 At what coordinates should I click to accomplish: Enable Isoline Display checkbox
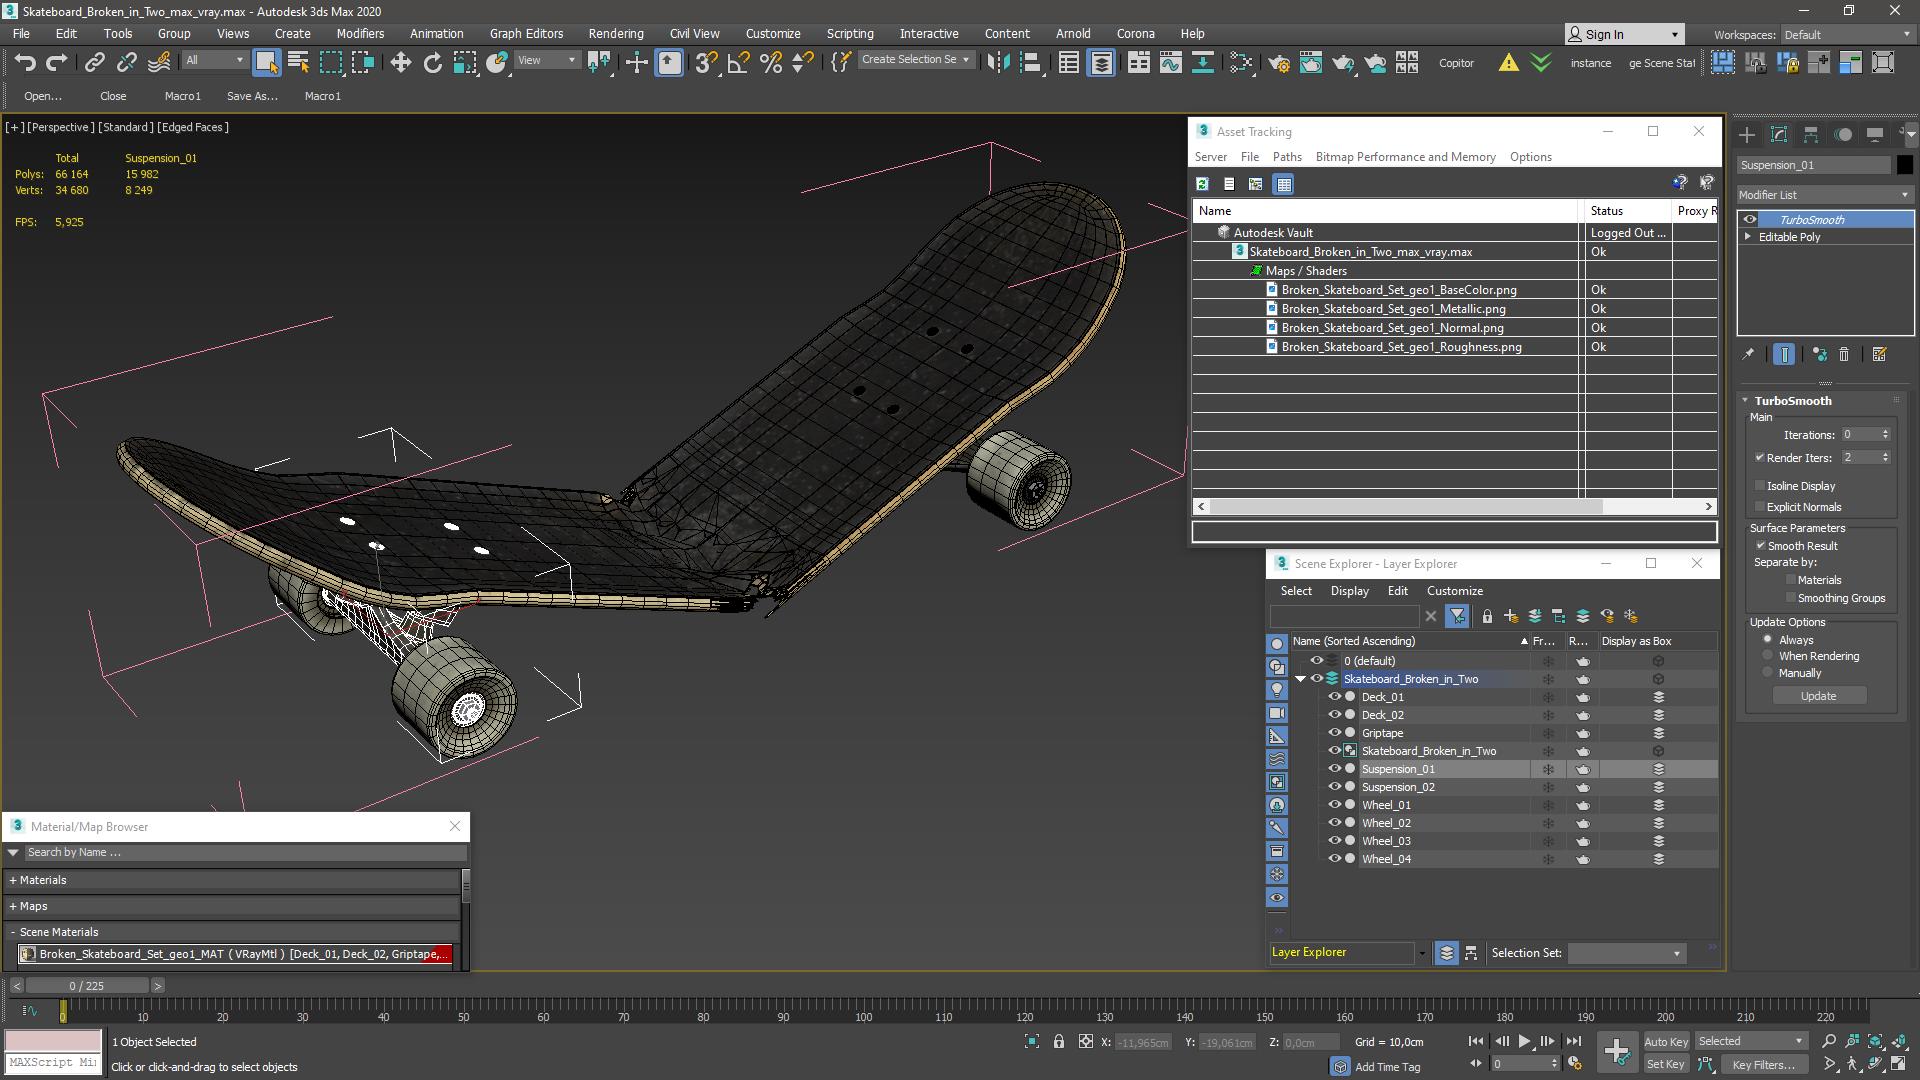(x=1760, y=485)
